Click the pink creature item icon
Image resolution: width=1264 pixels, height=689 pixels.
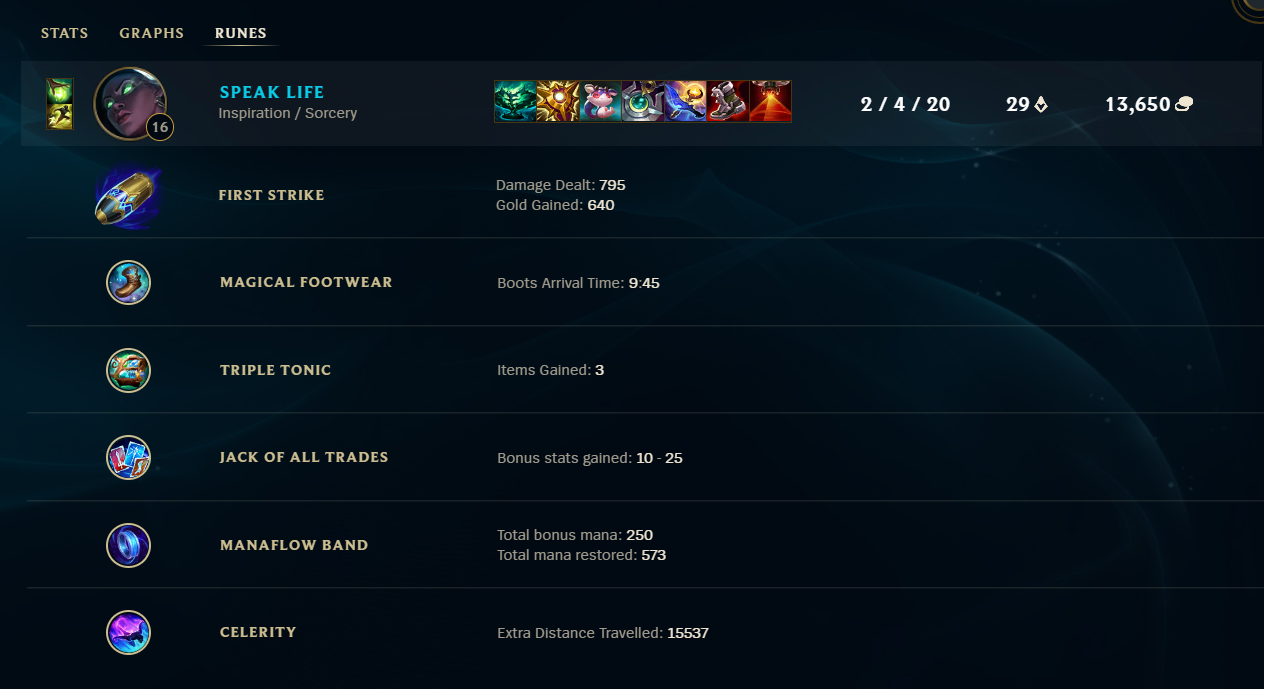click(600, 102)
